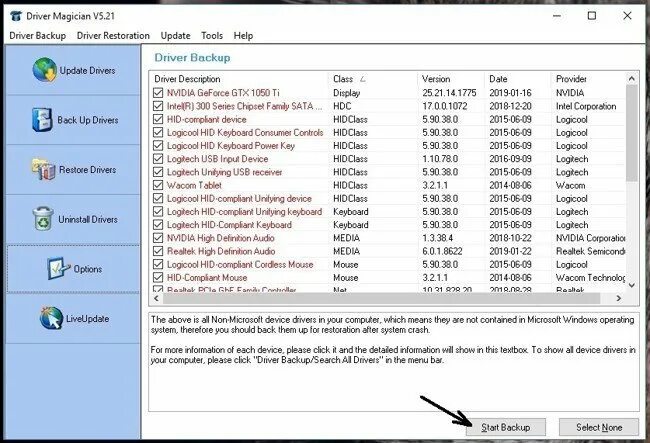Screen dimensions: 650x443
Task: Click the Options checklist icon
Action: pyautogui.click(x=58, y=269)
